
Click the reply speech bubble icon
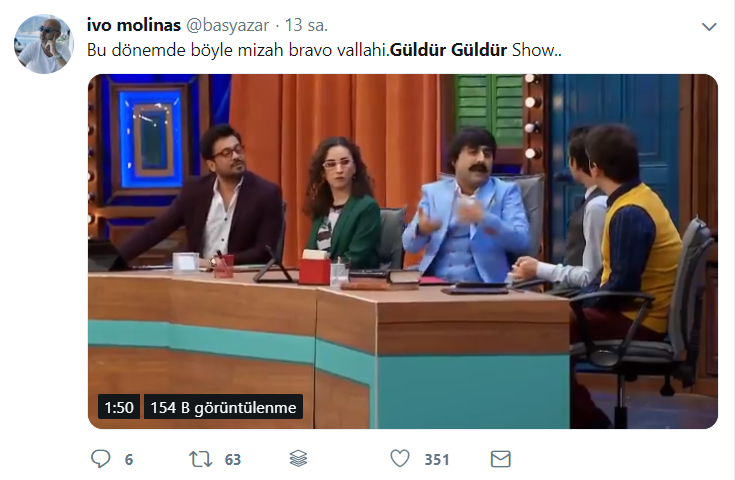click(100, 458)
